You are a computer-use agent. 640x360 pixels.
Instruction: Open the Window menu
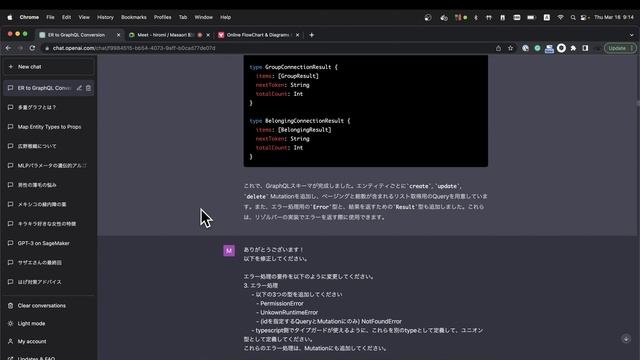pos(204,17)
